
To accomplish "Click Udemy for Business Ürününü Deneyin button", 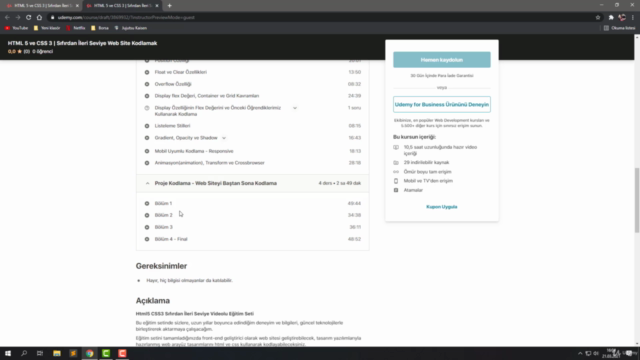I will point(442,104).
